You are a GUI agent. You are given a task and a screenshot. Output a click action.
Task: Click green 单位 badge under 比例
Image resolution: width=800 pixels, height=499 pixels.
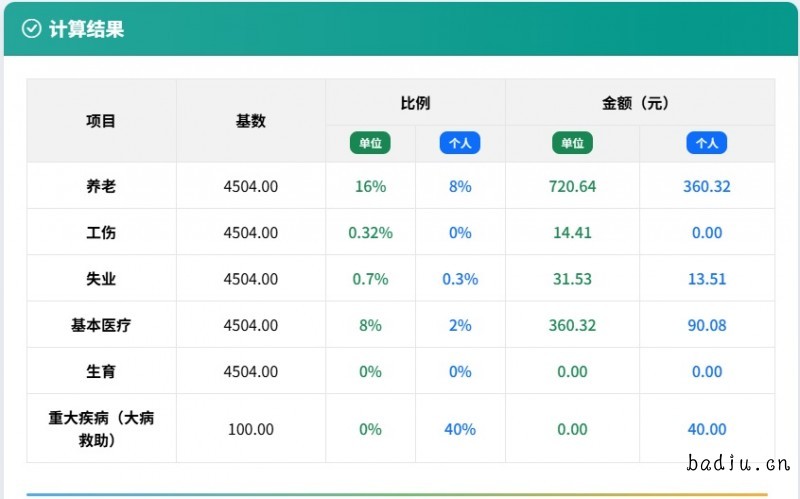coord(370,143)
